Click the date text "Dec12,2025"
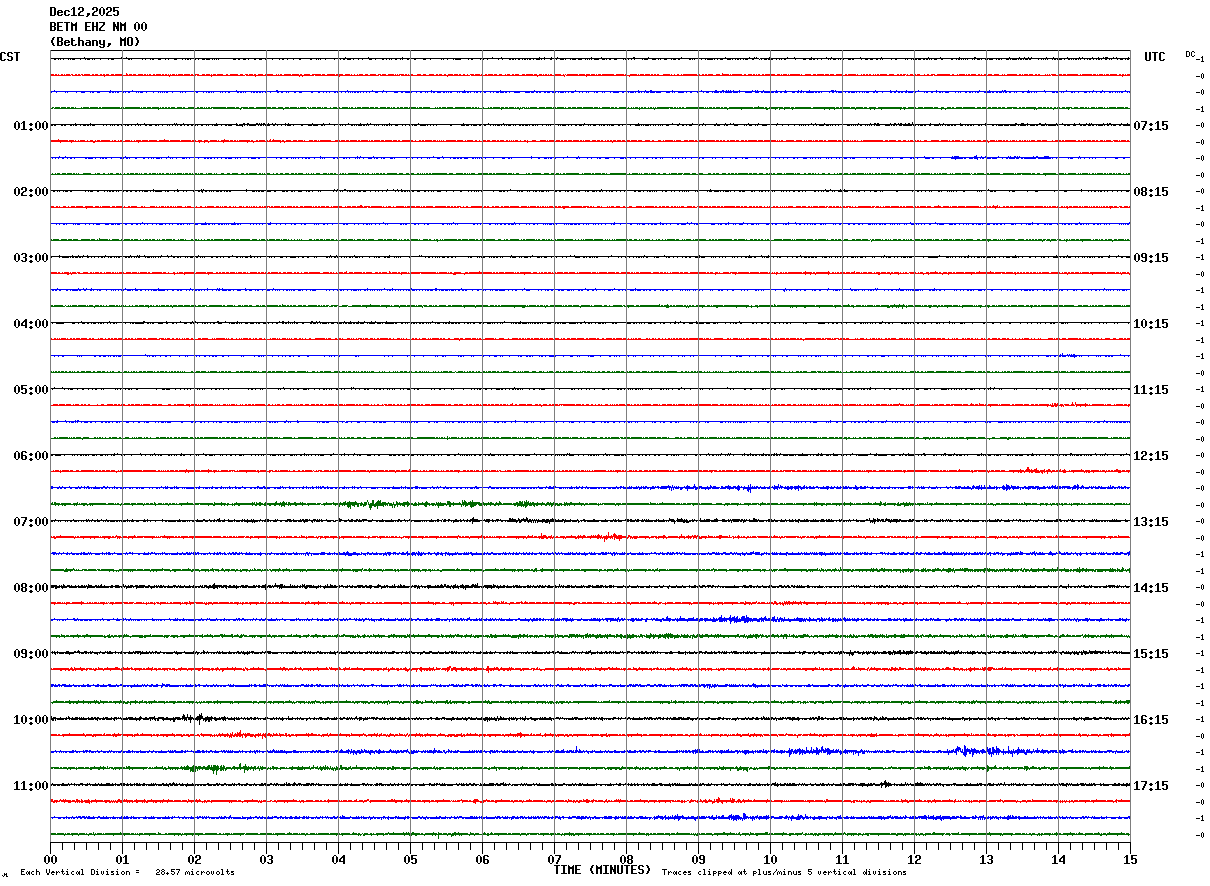The height and width of the screenshot is (886, 1210). 84,12
